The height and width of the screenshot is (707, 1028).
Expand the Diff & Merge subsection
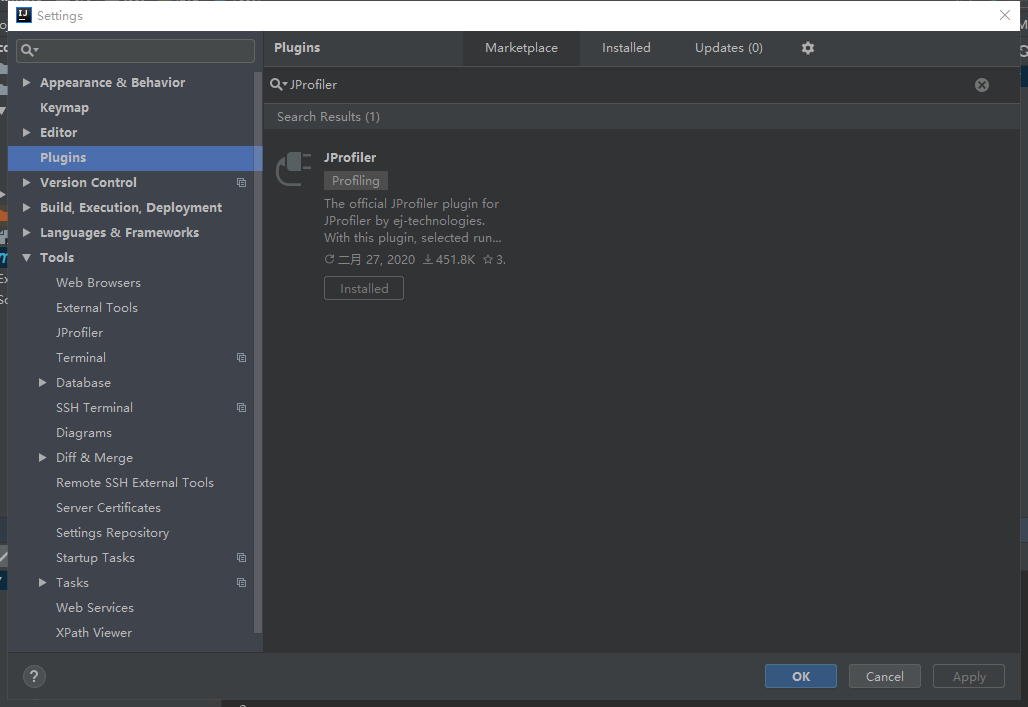(42, 457)
